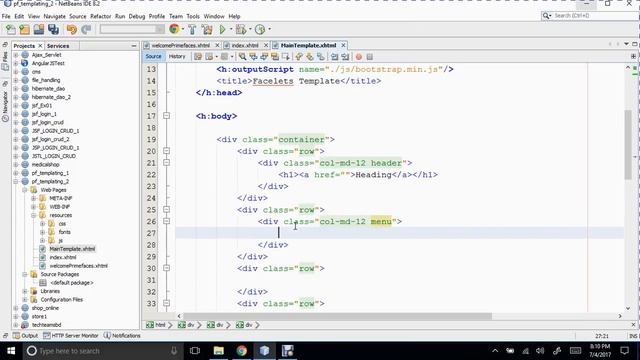The width and height of the screenshot is (640, 360).
Task: Click the Redo toolbar icon
Action: tap(86, 29)
